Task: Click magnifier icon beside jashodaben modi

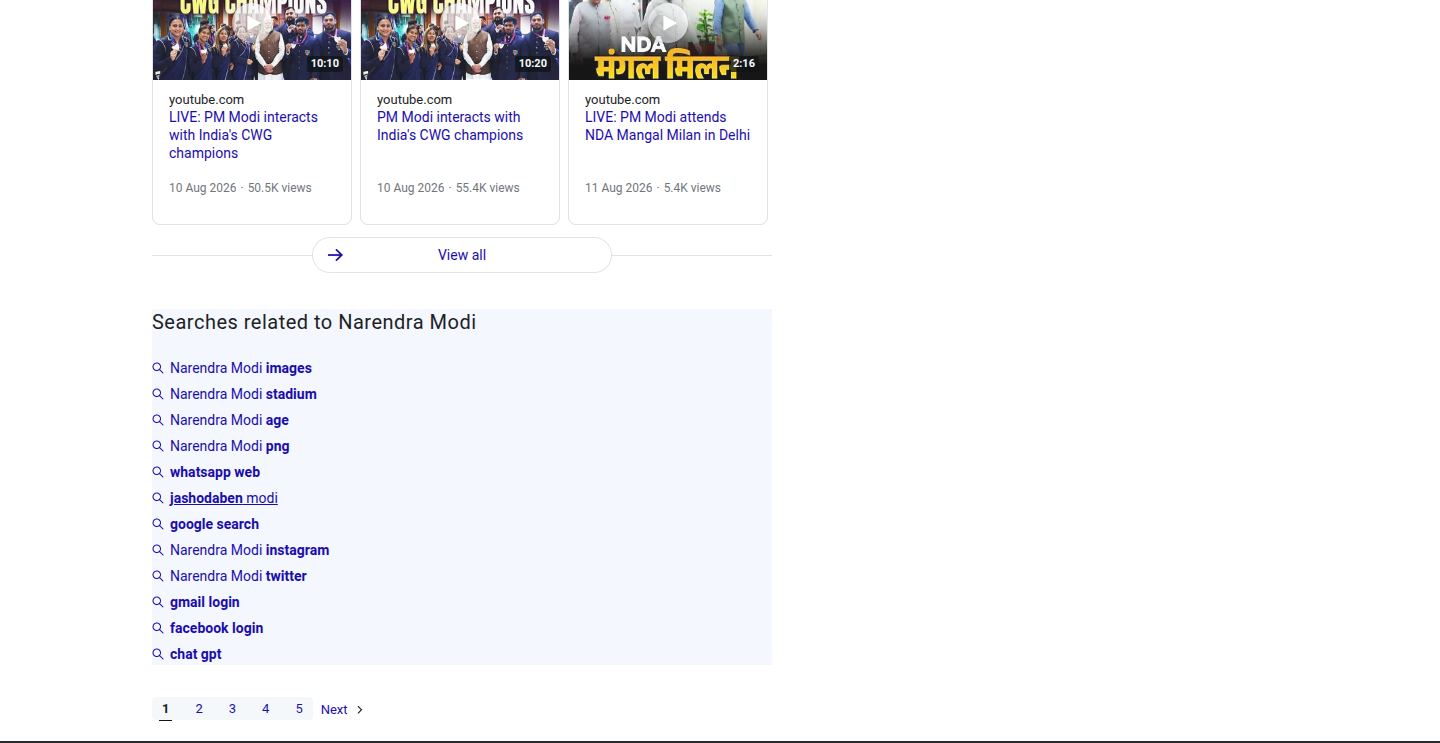Action: coord(158,498)
